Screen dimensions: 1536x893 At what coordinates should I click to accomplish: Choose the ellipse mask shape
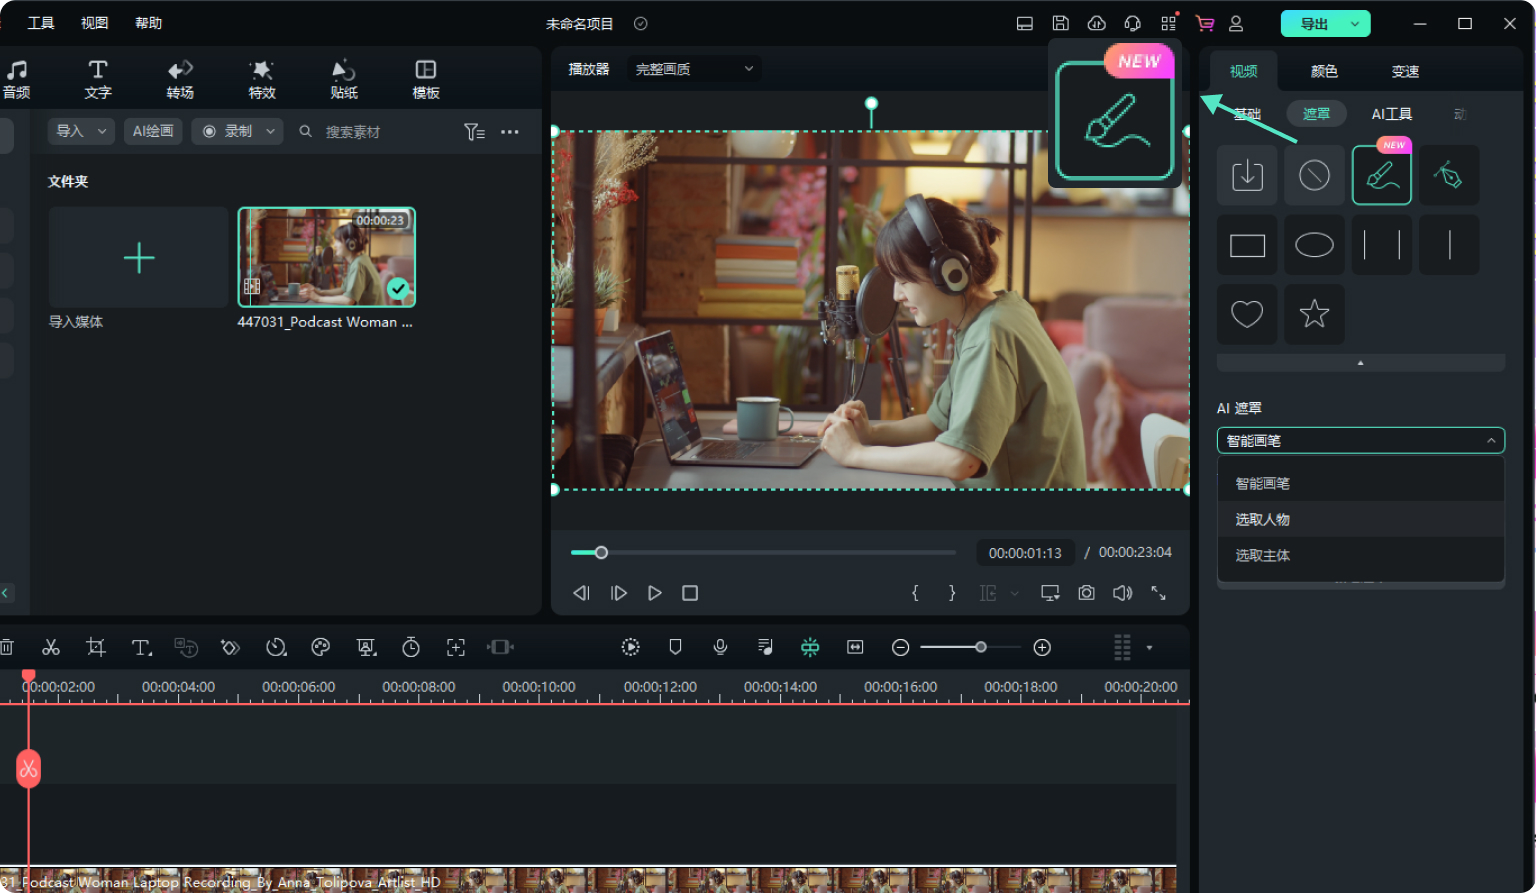(x=1314, y=245)
